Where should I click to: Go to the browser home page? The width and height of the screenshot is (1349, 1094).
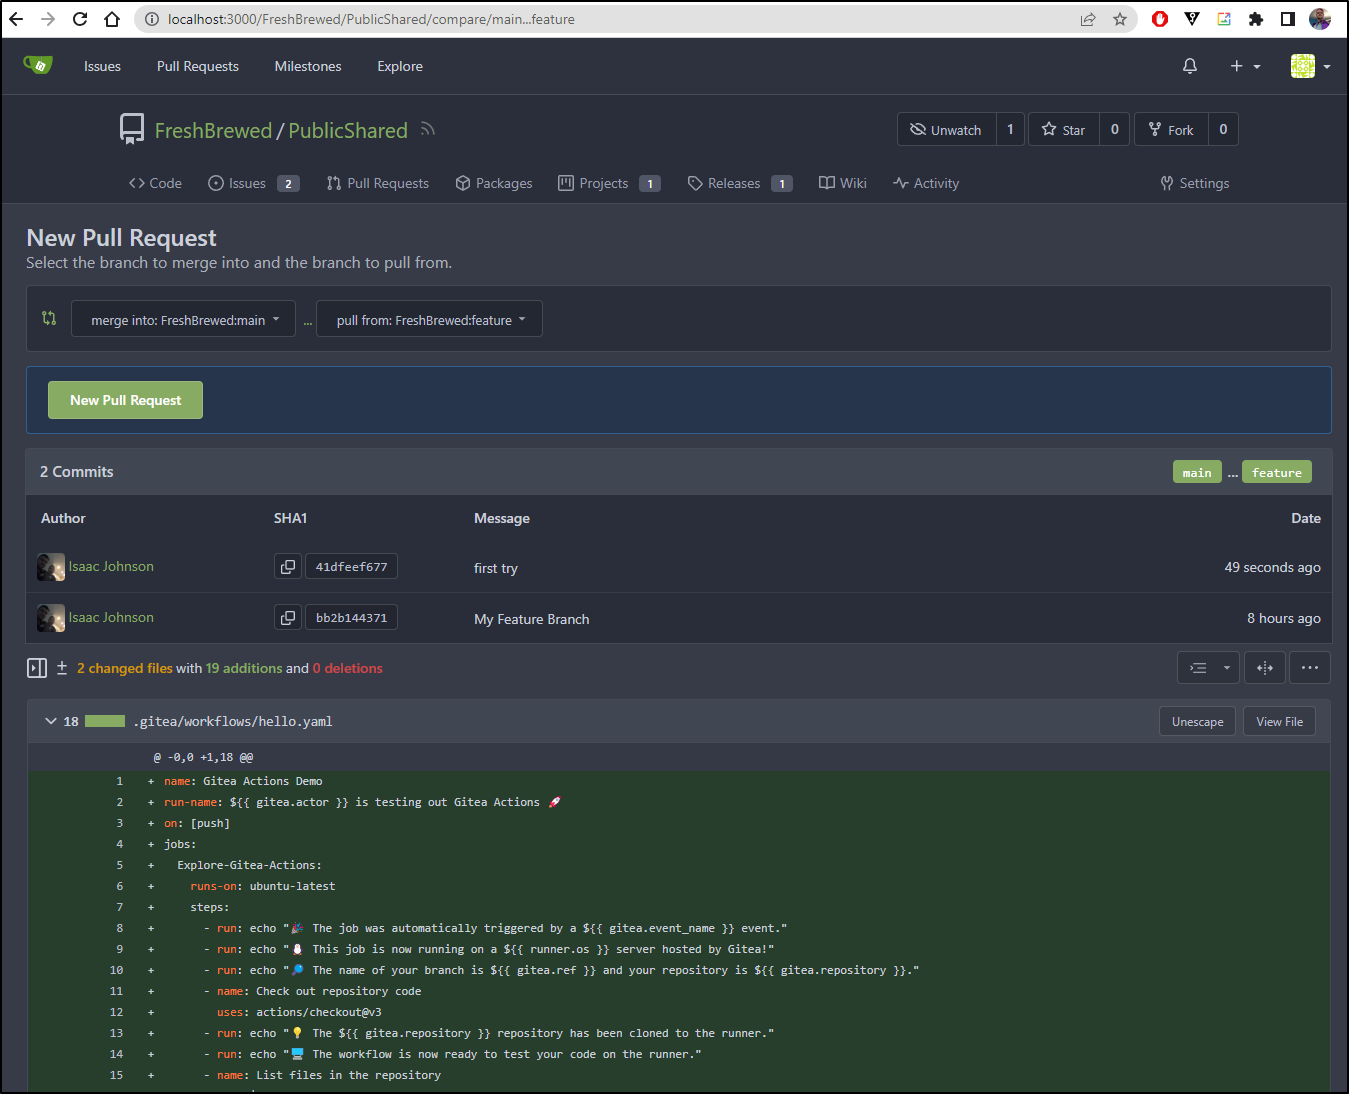click(112, 19)
